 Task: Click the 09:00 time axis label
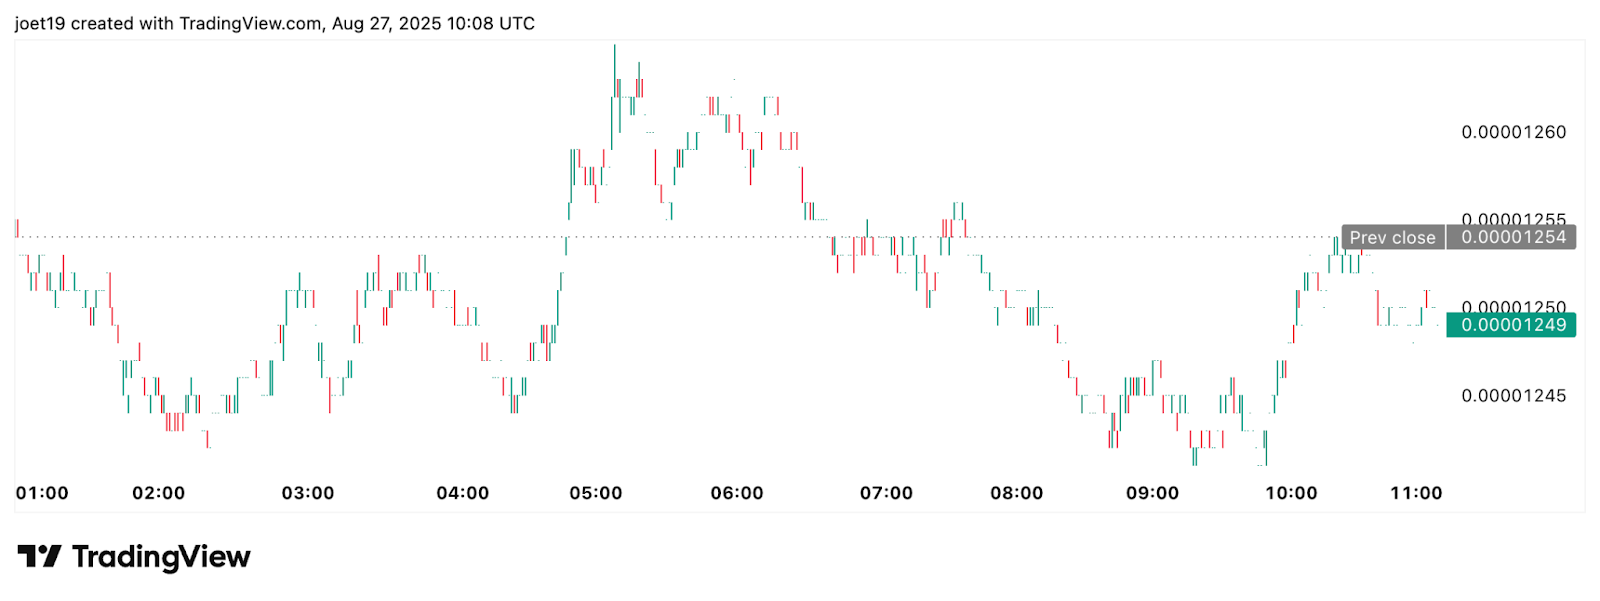pyautogui.click(x=1153, y=493)
